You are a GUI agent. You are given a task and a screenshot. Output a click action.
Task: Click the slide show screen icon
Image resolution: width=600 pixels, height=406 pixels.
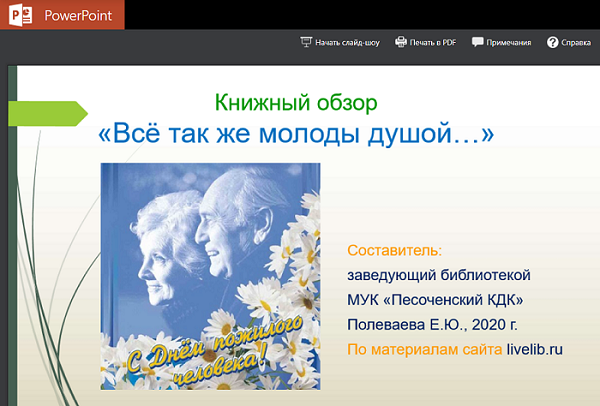(306, 42)
